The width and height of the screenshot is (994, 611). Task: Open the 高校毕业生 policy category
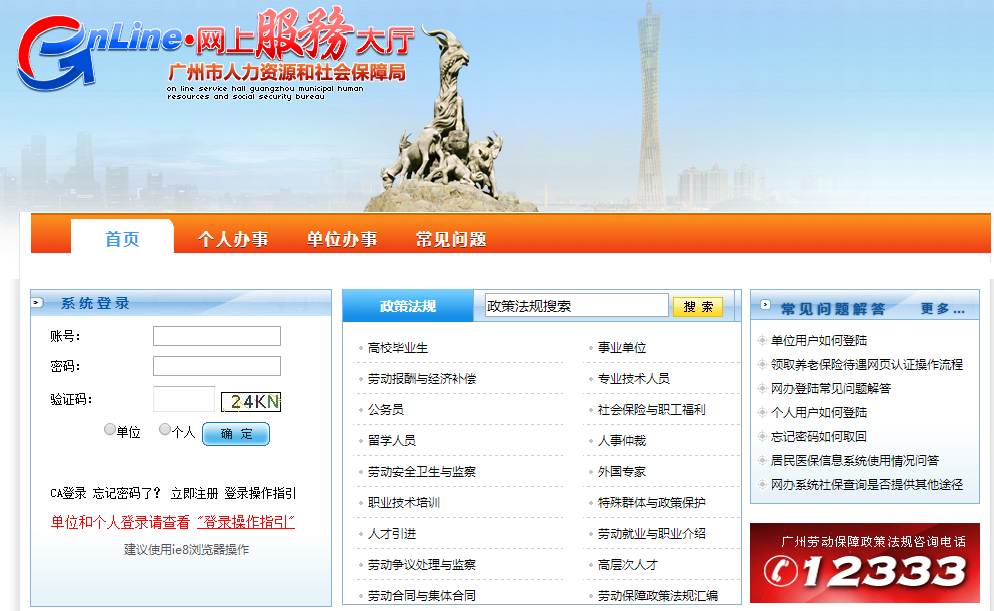tap(397, 347)
